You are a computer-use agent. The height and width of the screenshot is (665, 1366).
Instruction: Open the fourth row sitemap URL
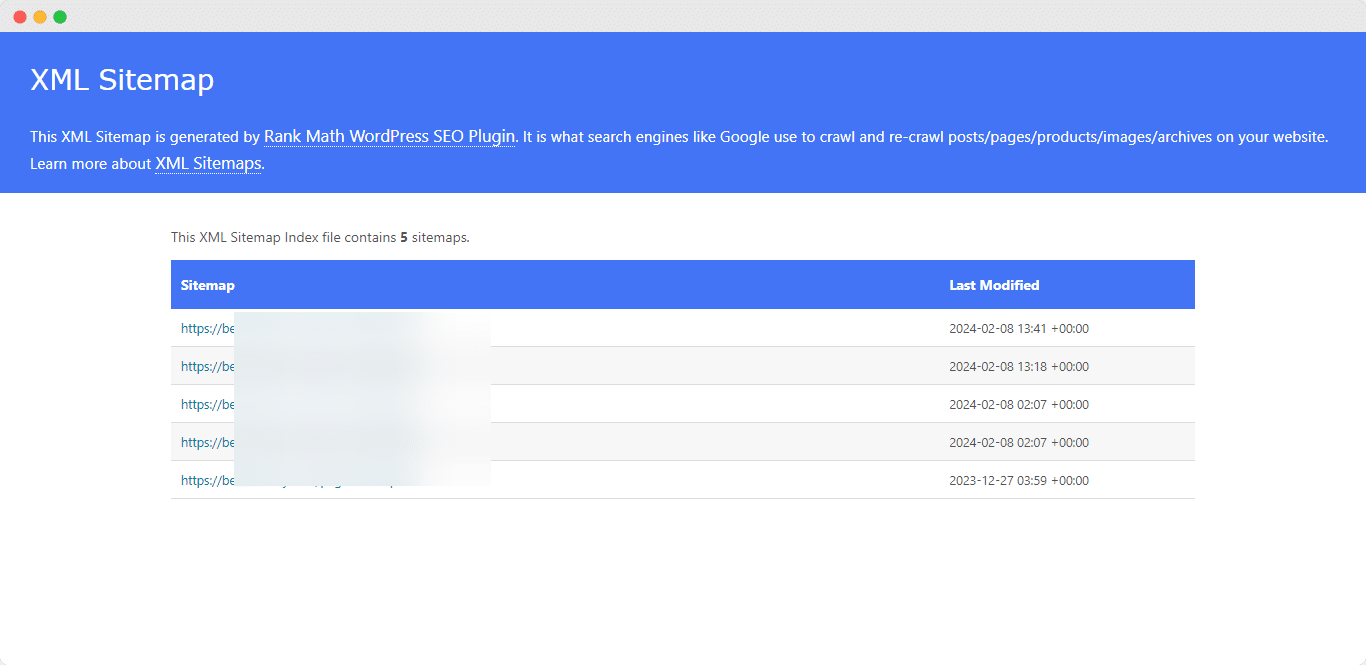pyautogui.click(x=207, y=442)
